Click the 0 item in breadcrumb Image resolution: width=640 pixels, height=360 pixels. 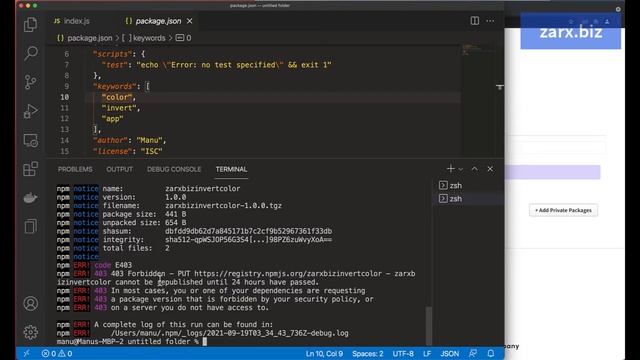coord(183,38)
